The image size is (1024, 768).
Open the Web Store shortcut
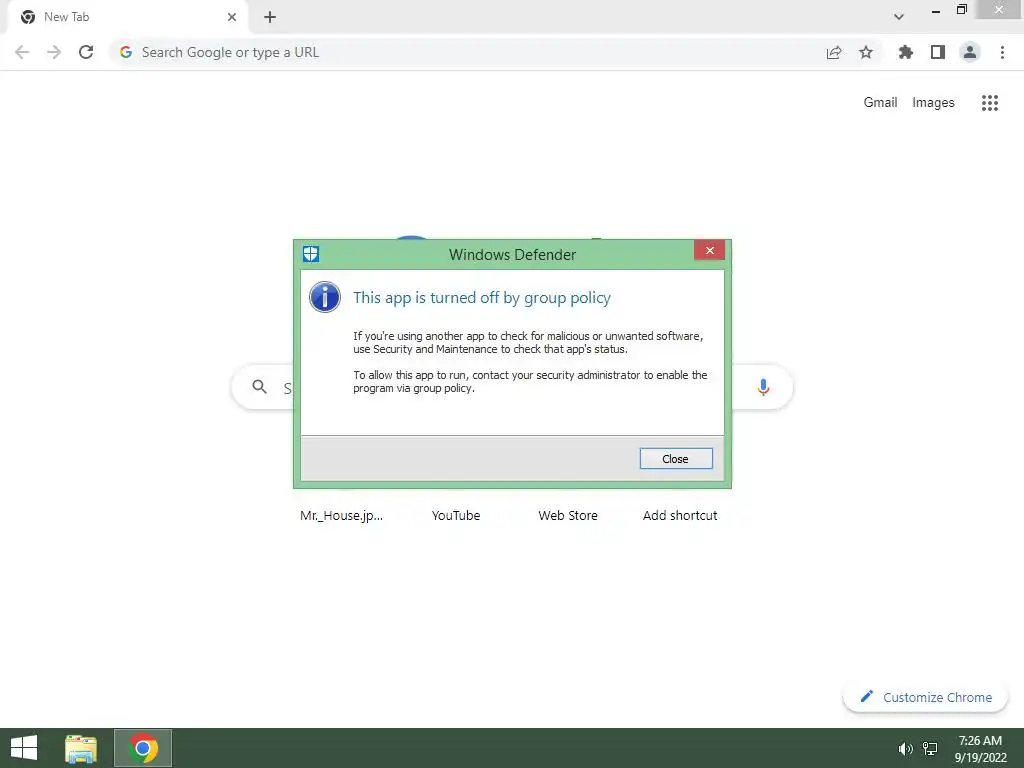568,515
